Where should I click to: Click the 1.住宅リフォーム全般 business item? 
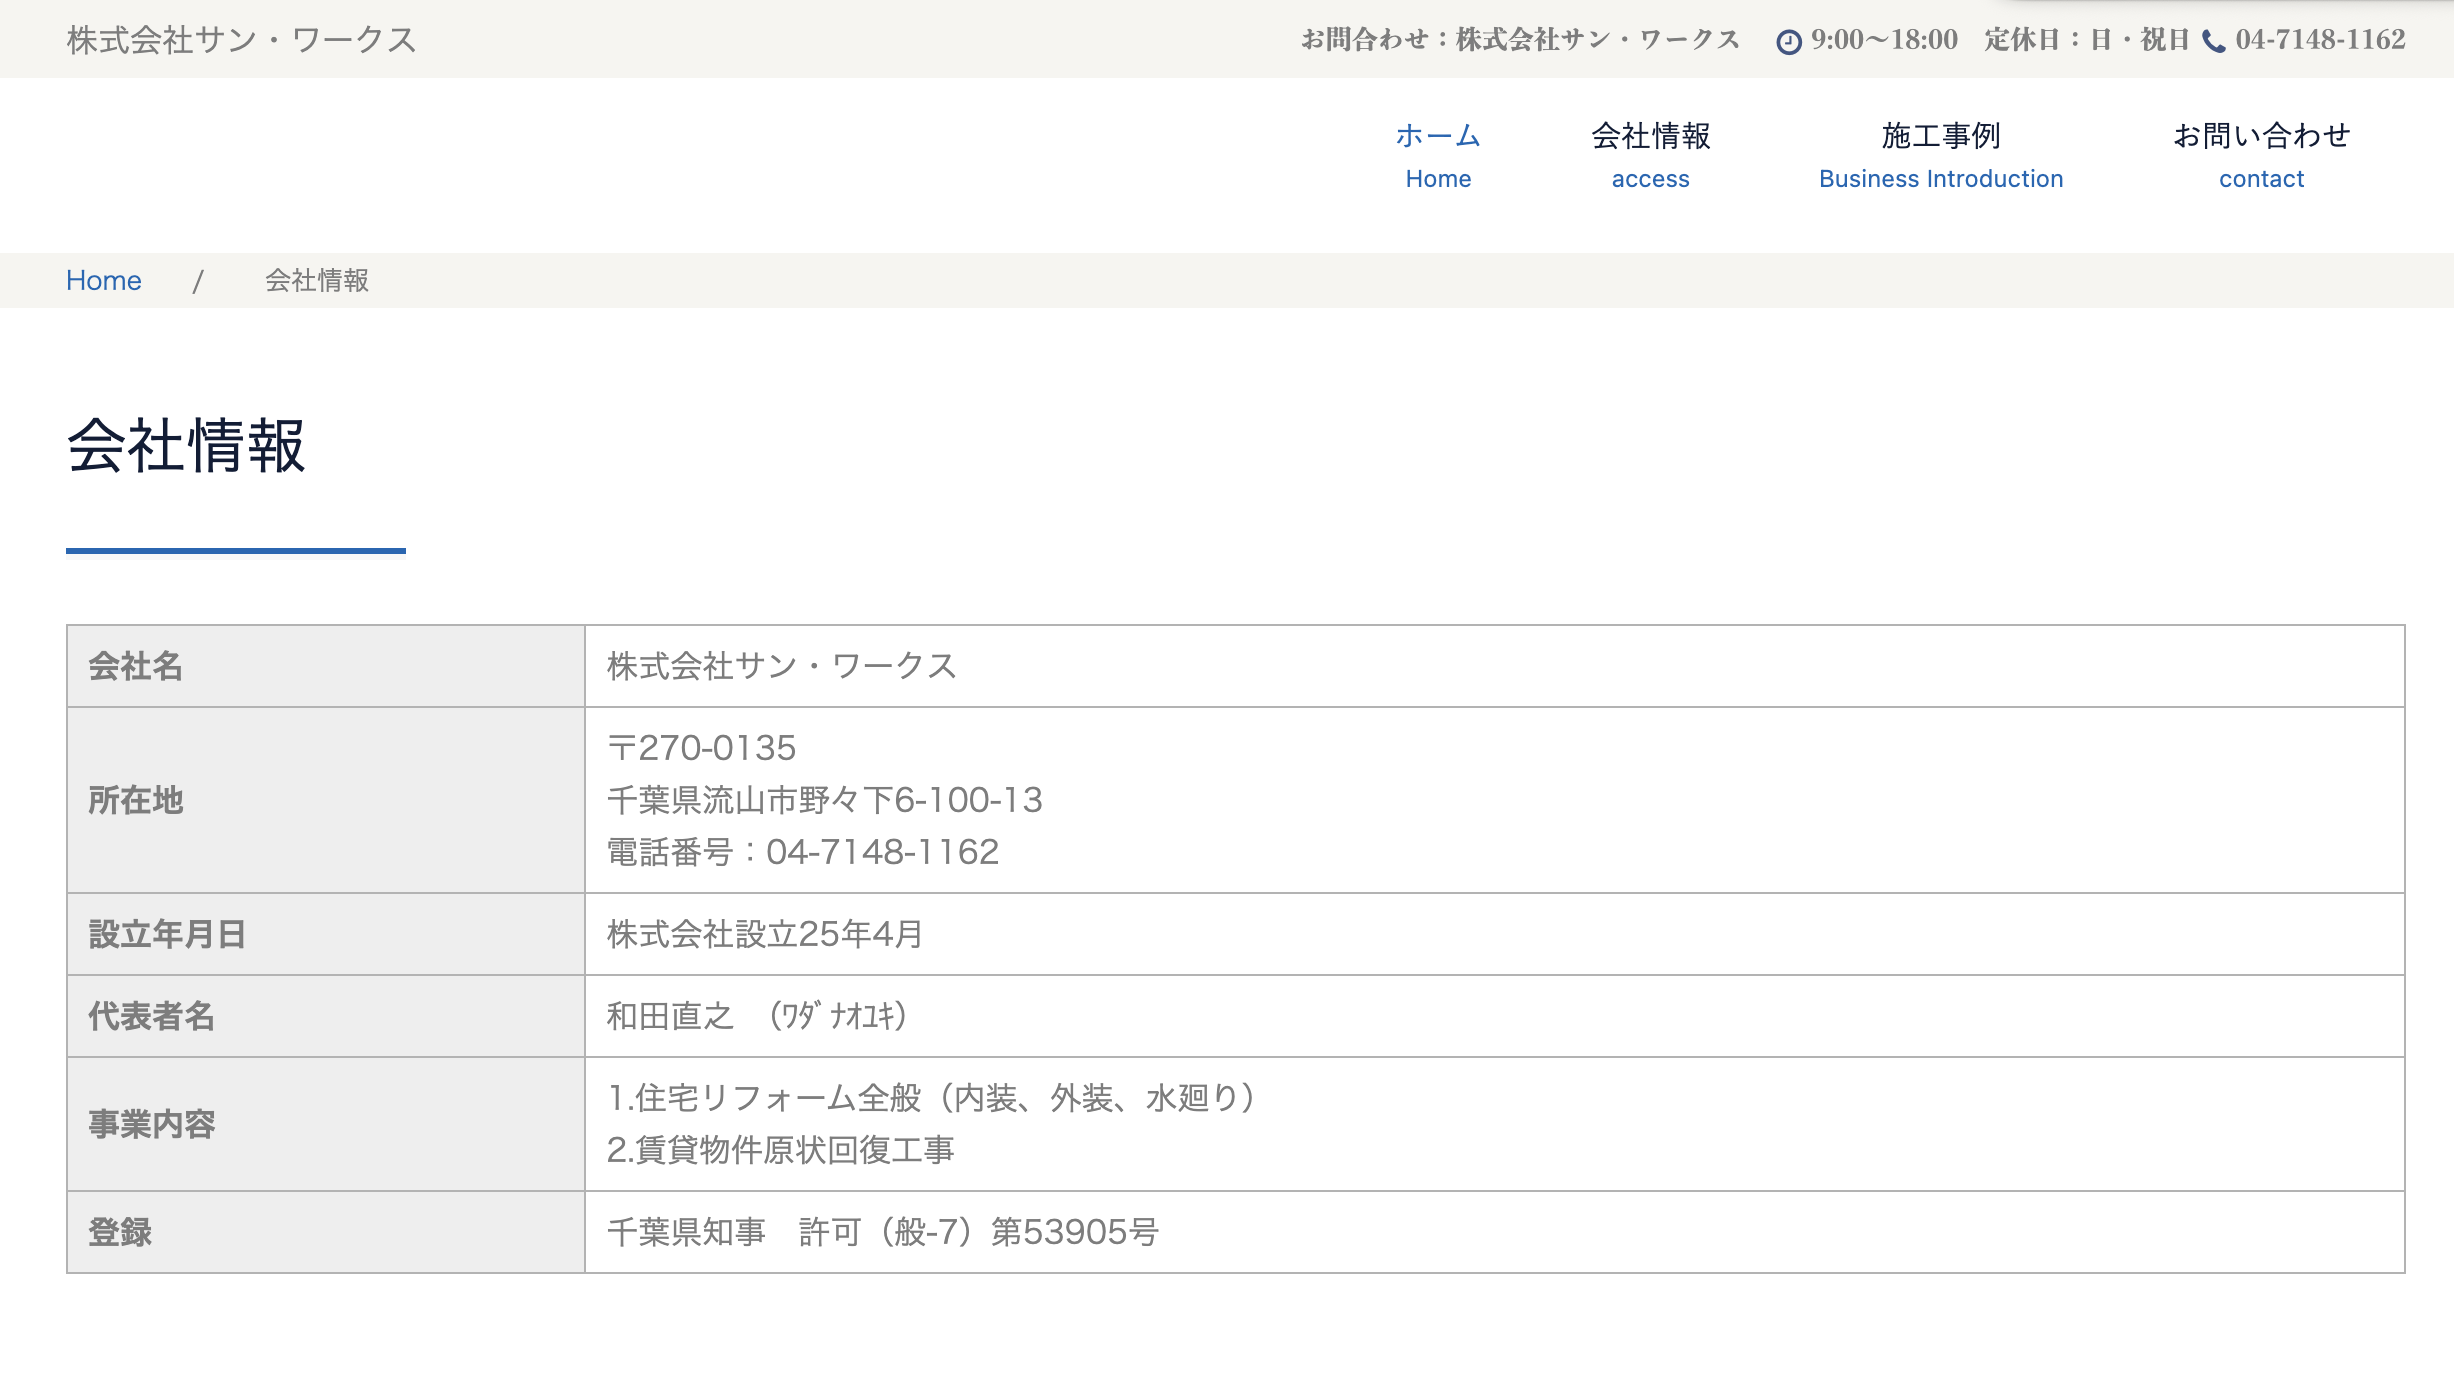[930, 1098]
